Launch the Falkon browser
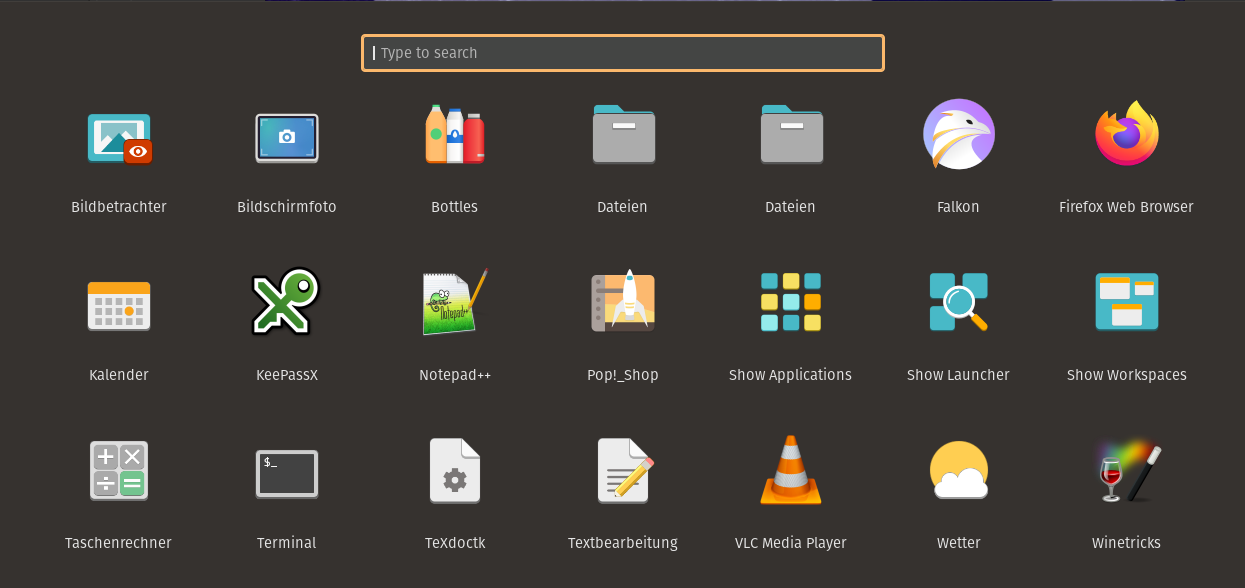 pos(958,134)
